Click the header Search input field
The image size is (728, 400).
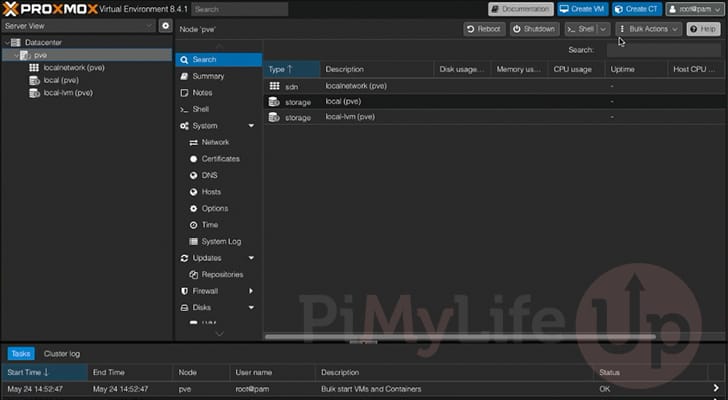[240, 9]
